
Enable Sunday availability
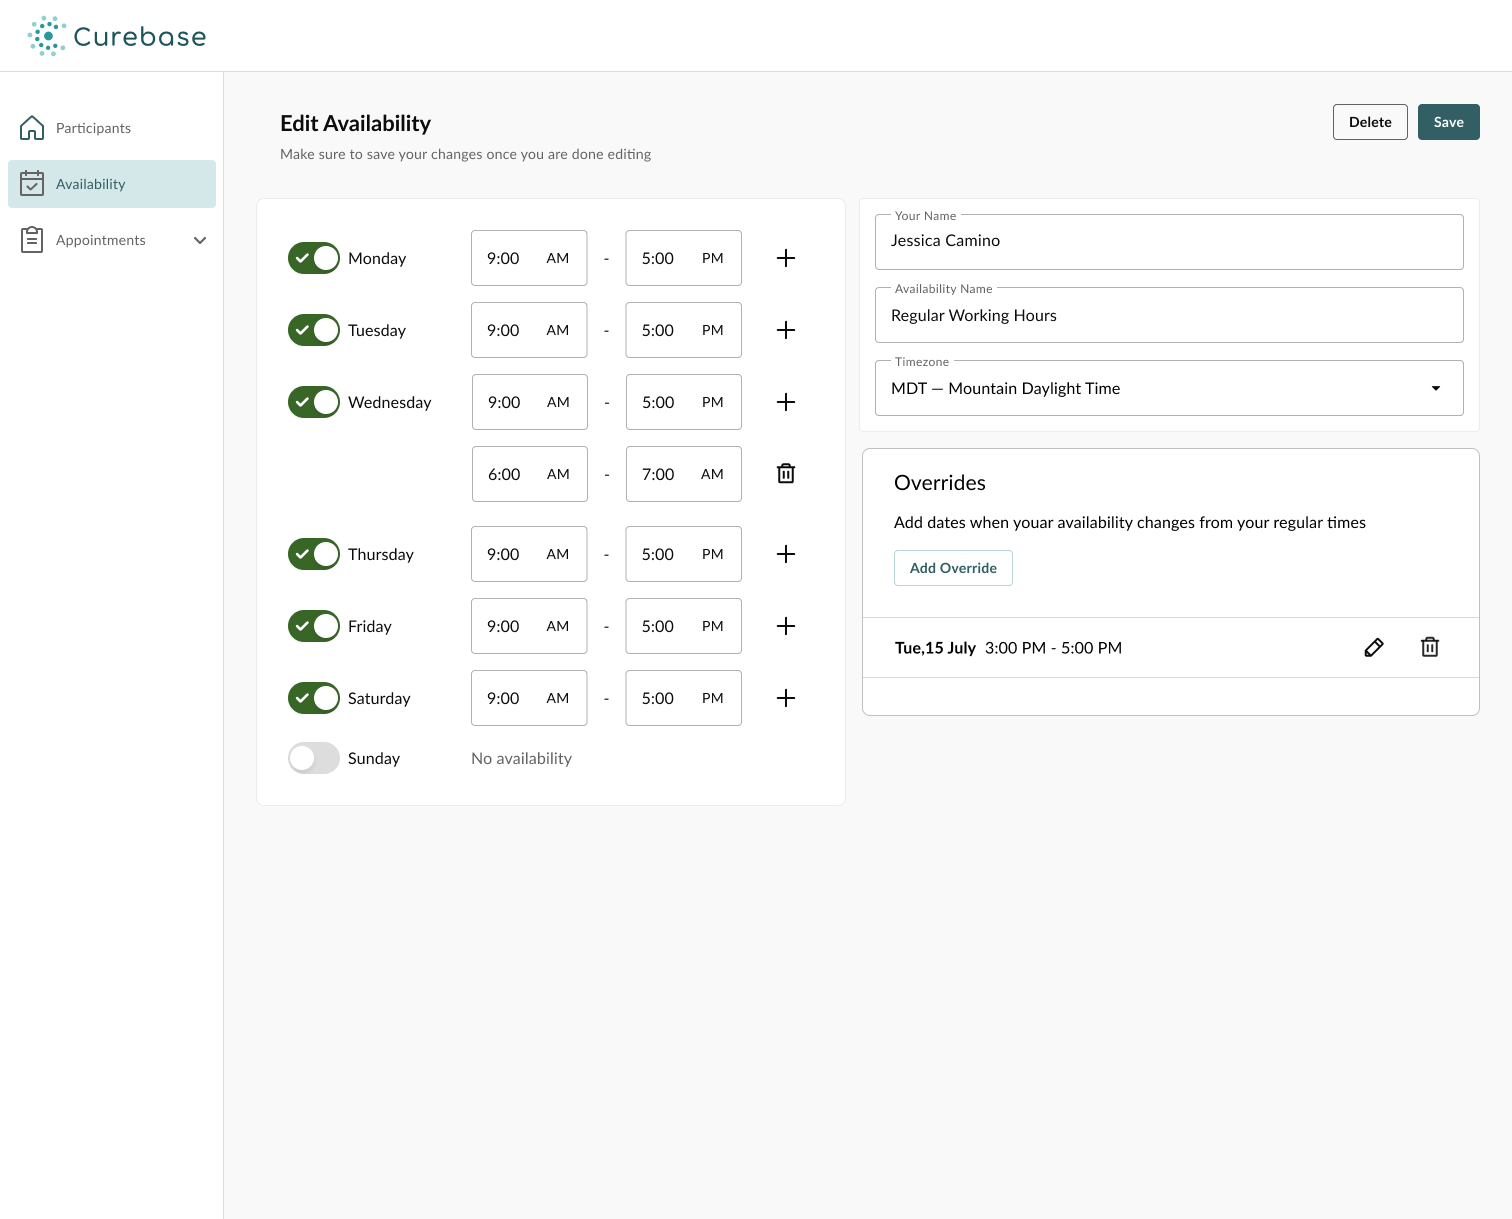click(x=313, y=758)
